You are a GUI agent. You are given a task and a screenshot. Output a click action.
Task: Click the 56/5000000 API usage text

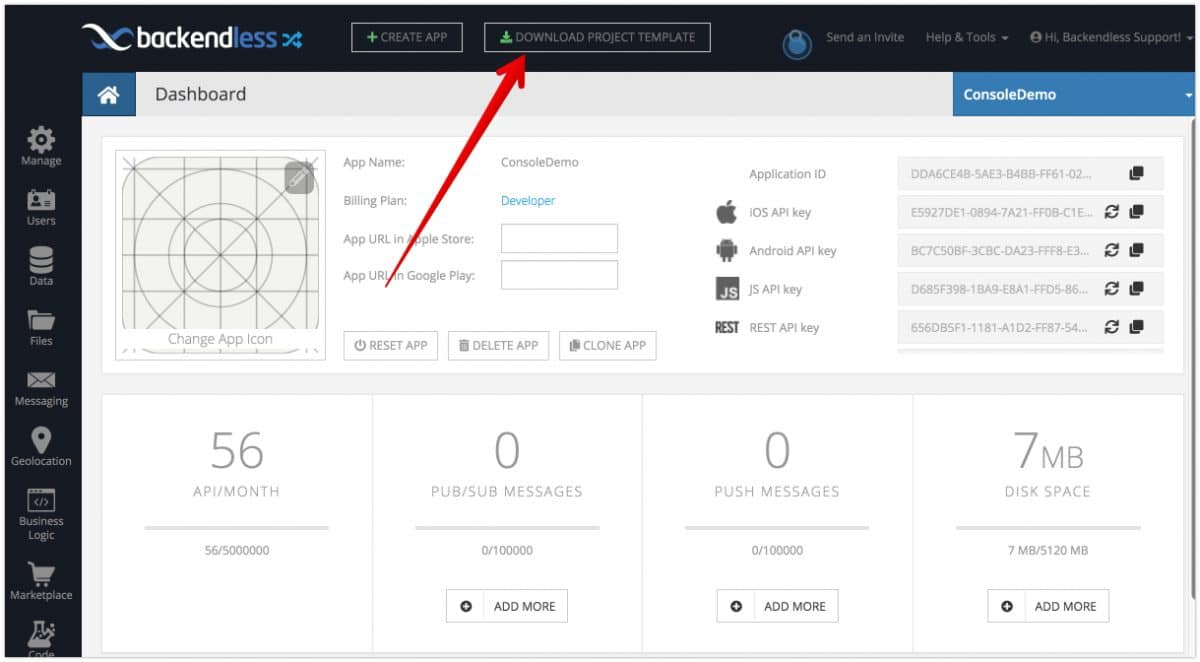click(x=237, y=550)
